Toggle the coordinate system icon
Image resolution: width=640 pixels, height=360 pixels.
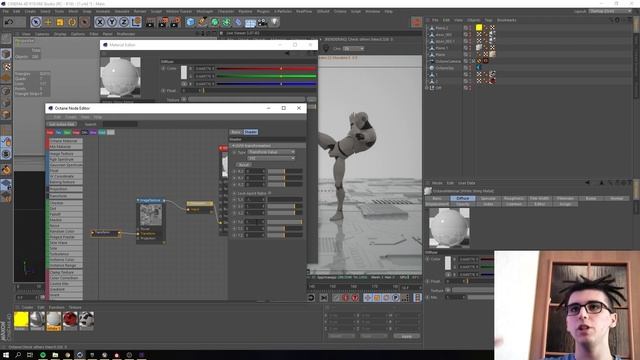[x=136, y=22]
